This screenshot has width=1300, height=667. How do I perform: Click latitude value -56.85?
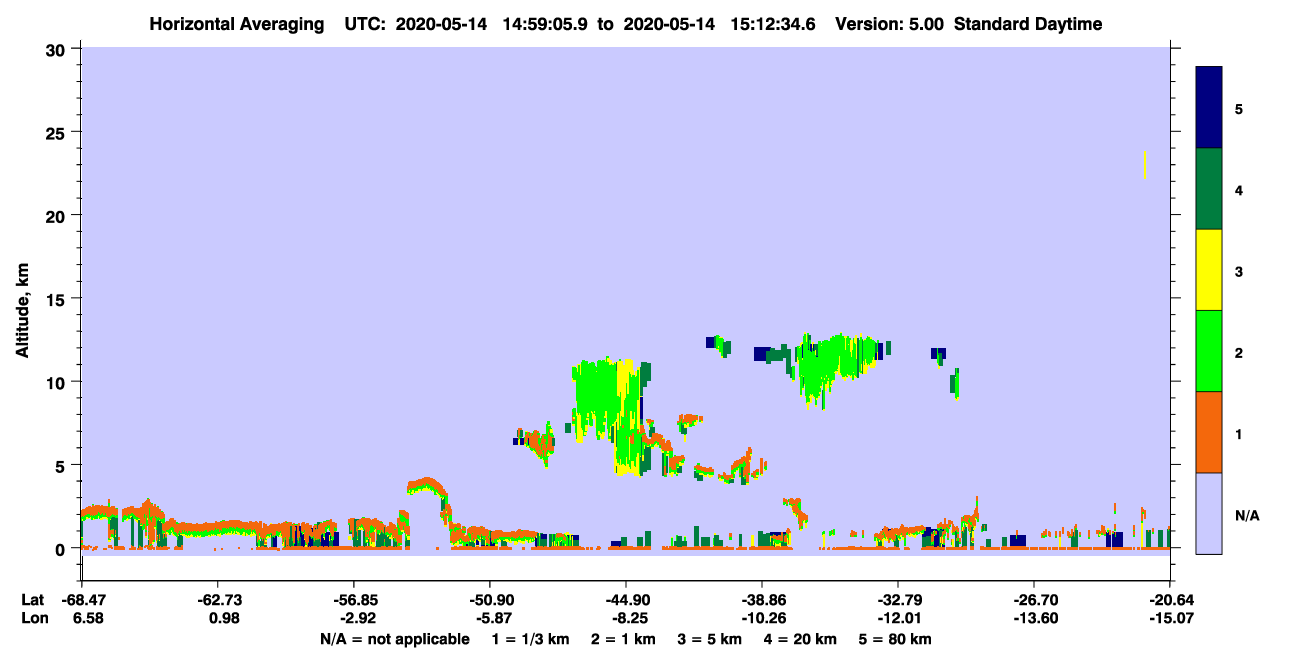pyautogui.click(x=353, y=600)
